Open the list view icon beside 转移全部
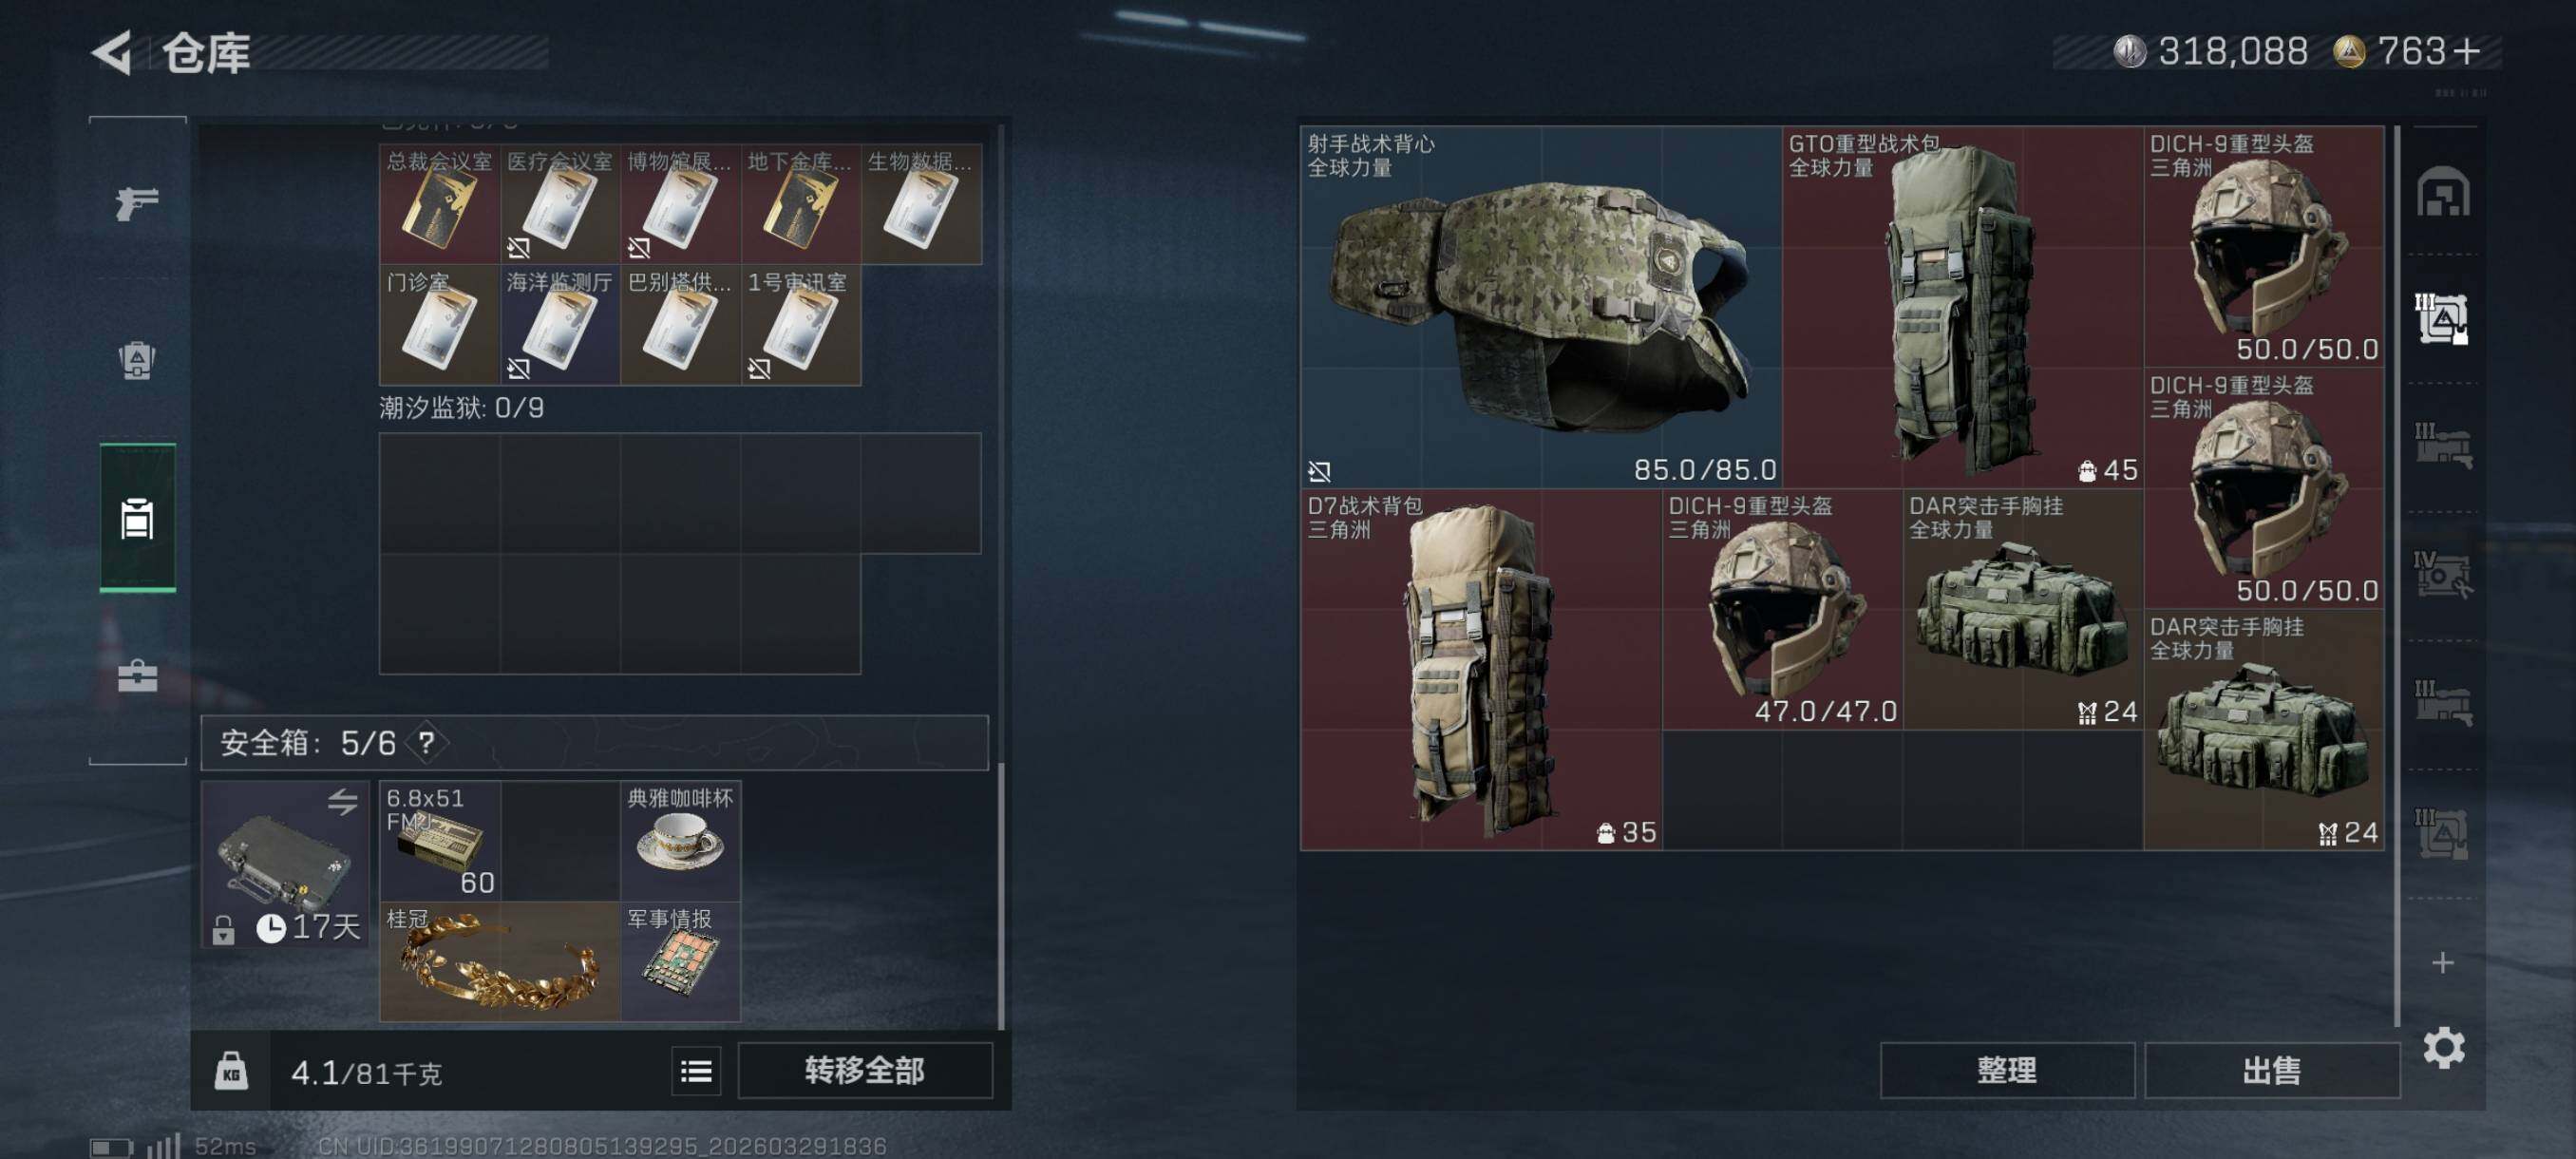This screenshot has height=1159, width=2576. tap(696, 1071)
